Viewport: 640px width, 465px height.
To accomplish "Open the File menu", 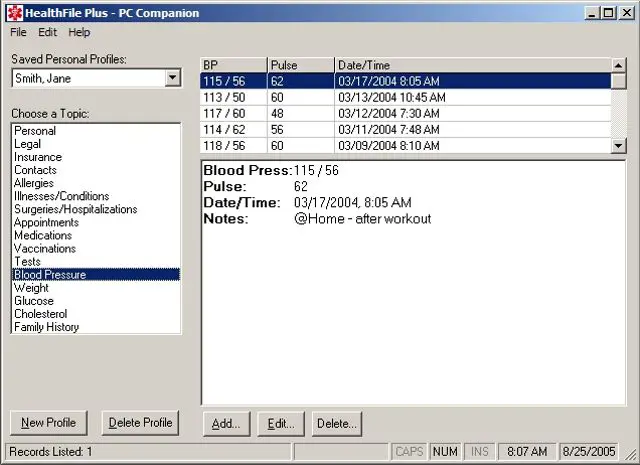I will click(x=18, y=32).
